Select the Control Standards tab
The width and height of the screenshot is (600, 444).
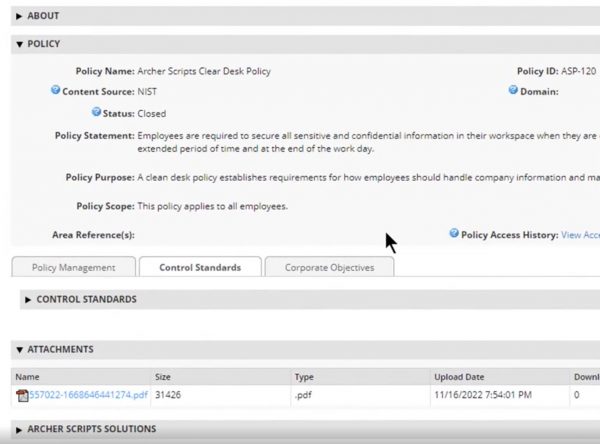(x=200, y=267)
